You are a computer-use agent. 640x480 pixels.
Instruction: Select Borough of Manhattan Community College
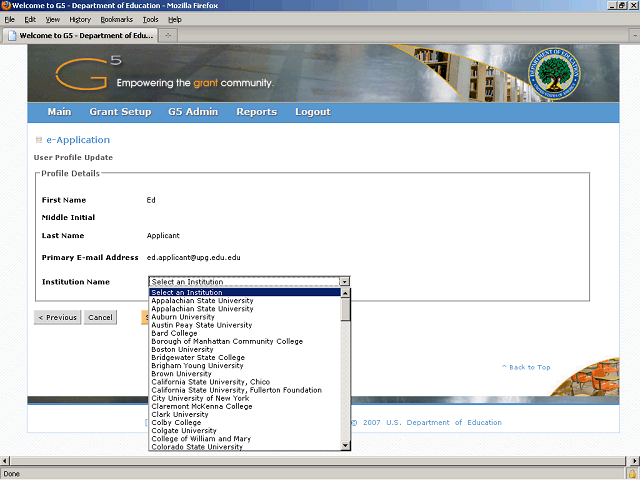click(x=244, y=341)
